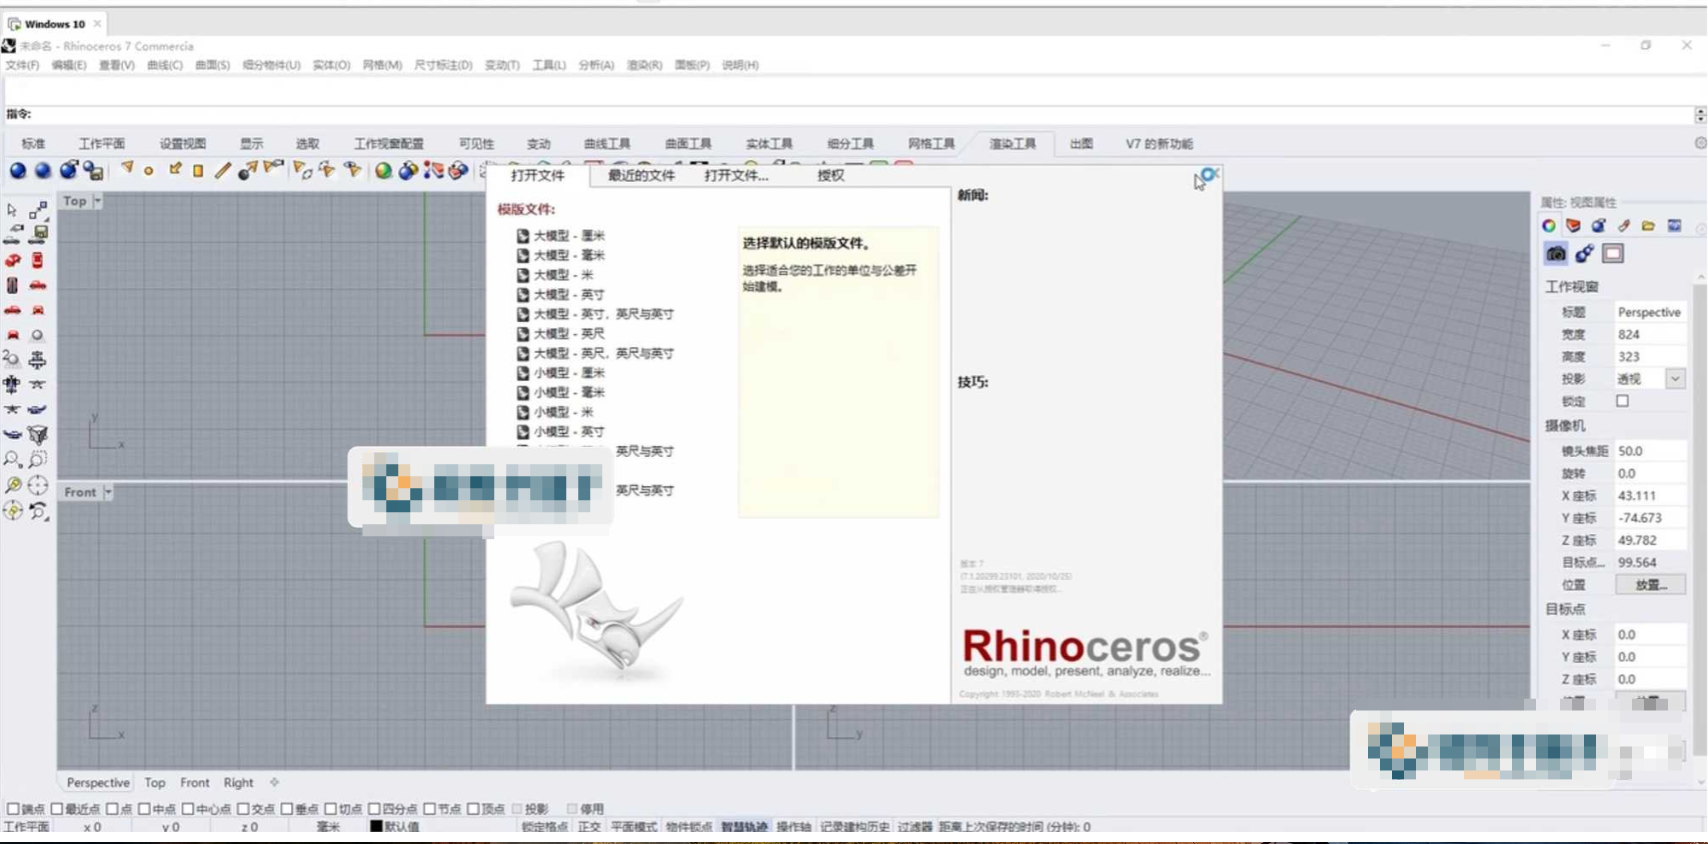Enable the 切点 osnap checkbox
Image resolution: width=1708 pixels, height=844 pixels.
click(331, 809)
